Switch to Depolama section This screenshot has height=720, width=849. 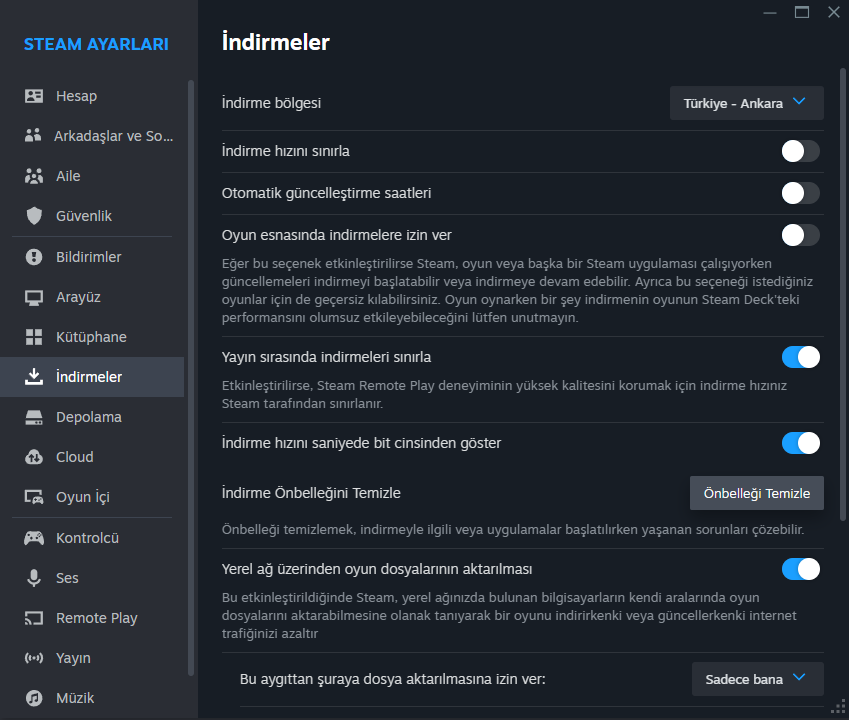(92, 417)
